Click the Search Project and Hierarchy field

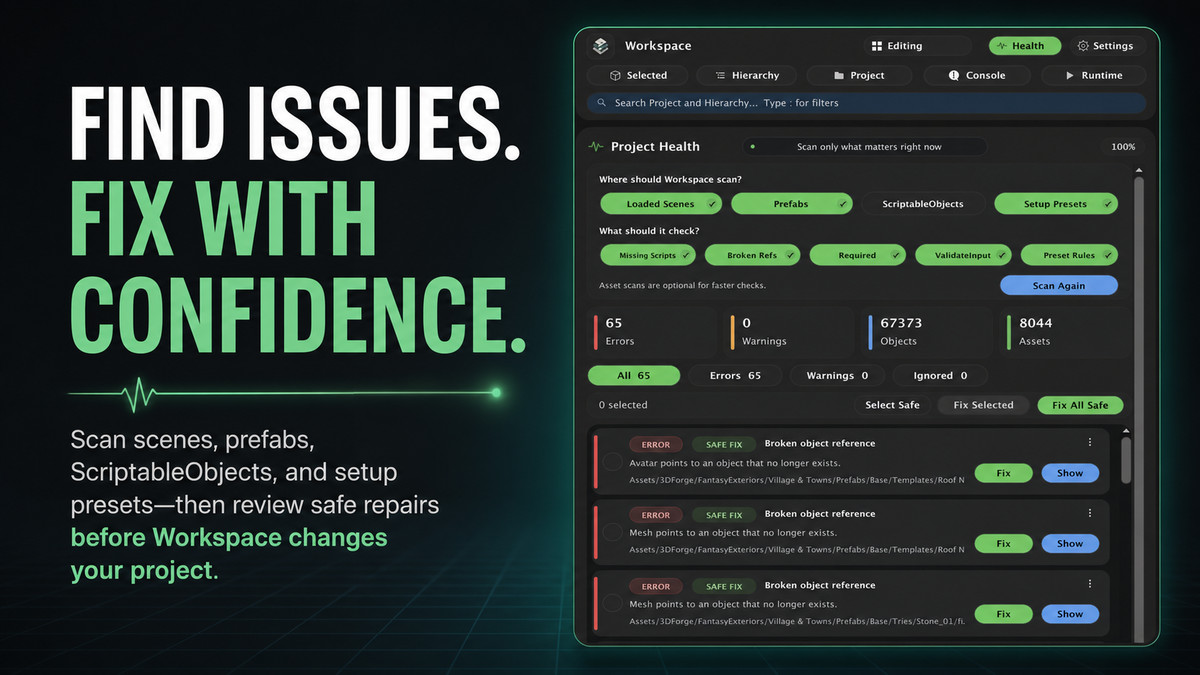[x=866, y=102]
